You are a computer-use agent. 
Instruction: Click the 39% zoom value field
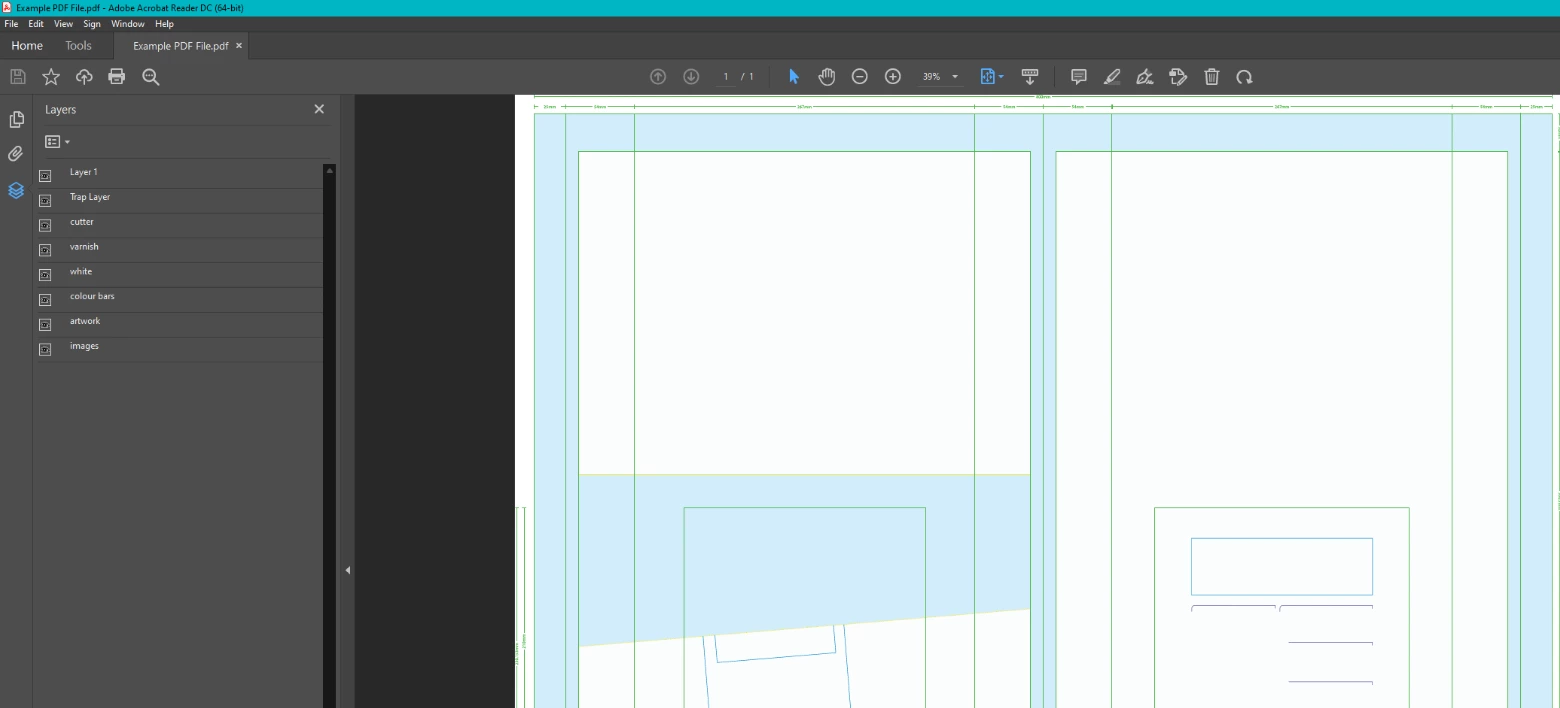[x=932, y=77]
